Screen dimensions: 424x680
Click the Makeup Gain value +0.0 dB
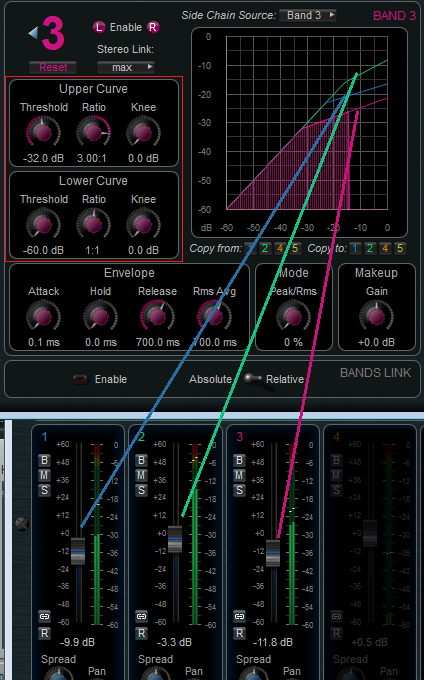(376, 342)
